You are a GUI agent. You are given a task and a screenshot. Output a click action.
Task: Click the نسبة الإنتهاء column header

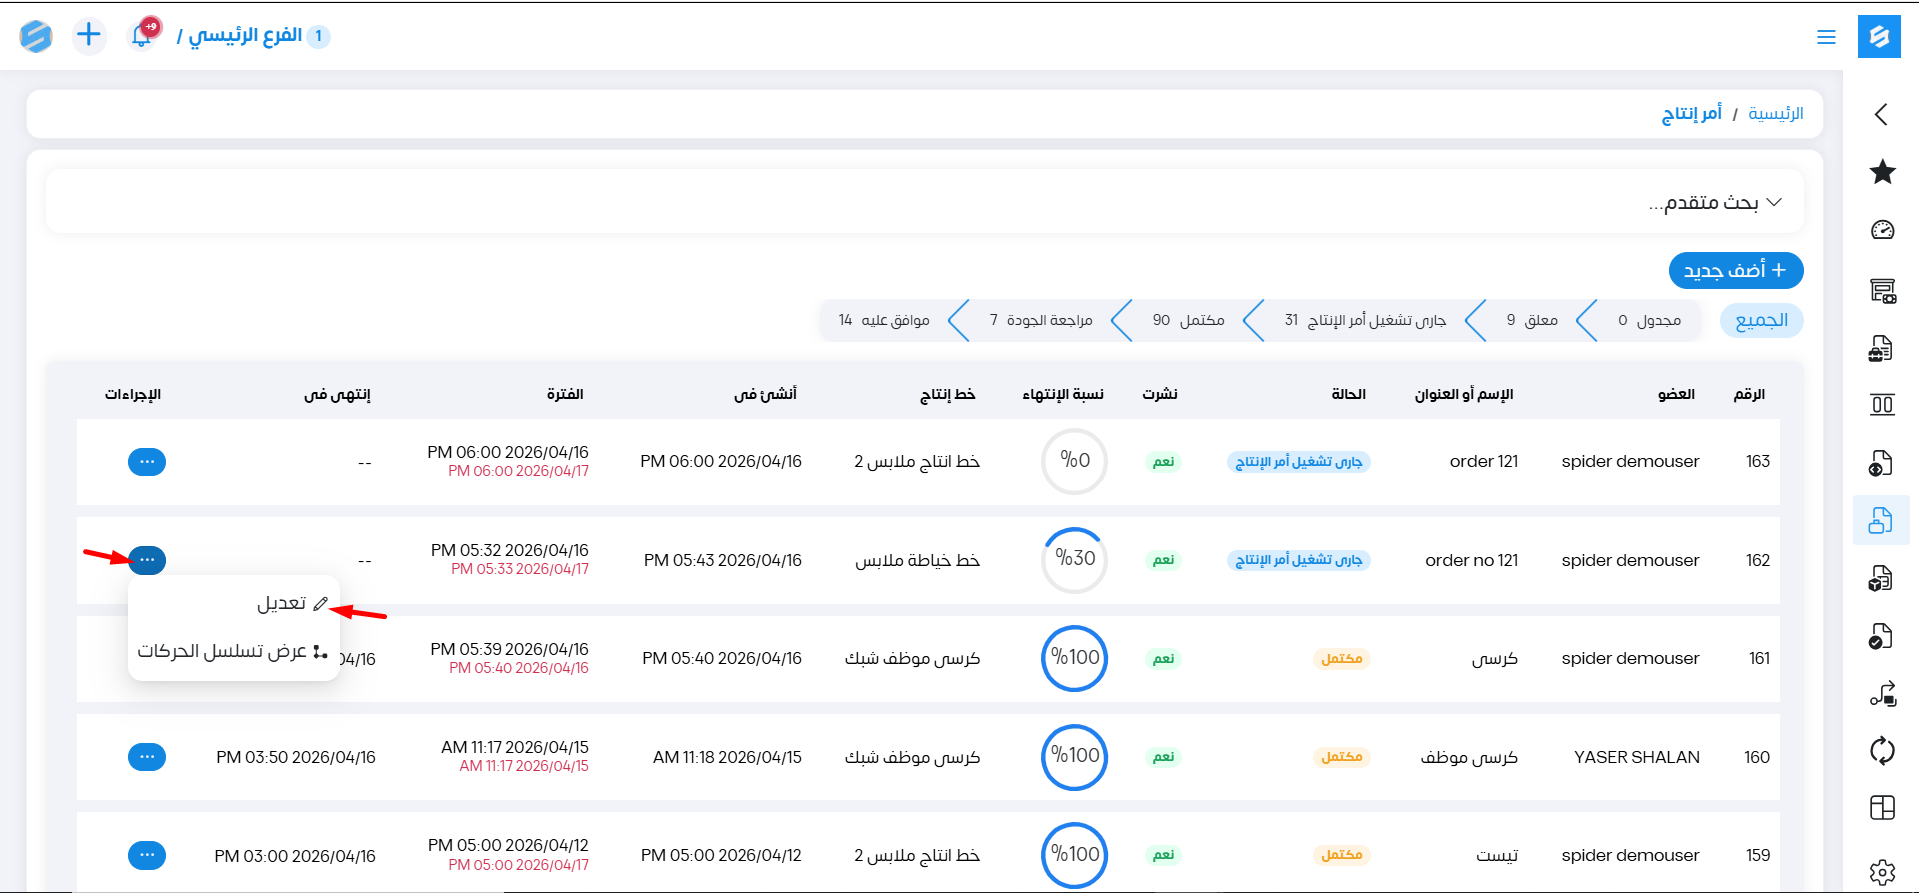coord(1063,394)
